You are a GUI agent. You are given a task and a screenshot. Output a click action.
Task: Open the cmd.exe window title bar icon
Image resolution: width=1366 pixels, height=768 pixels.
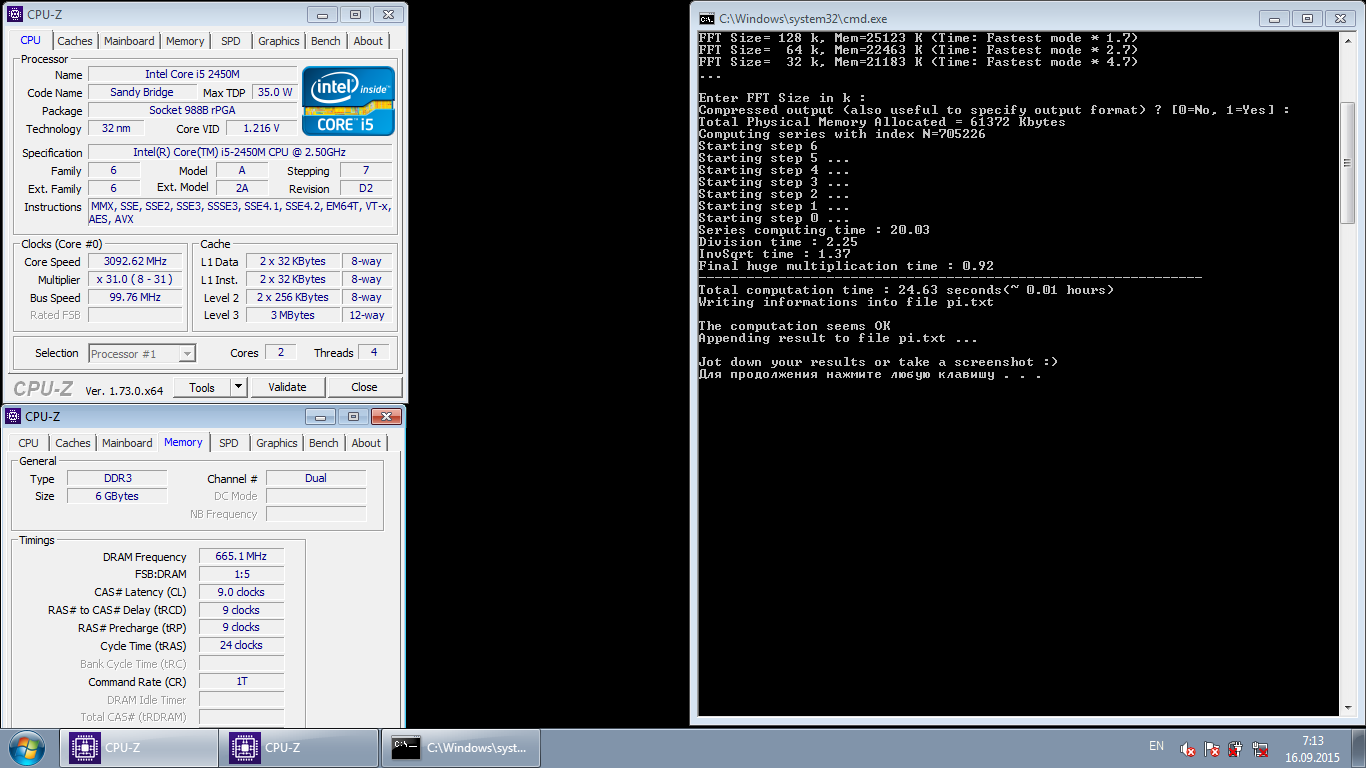tap(706, 18)
